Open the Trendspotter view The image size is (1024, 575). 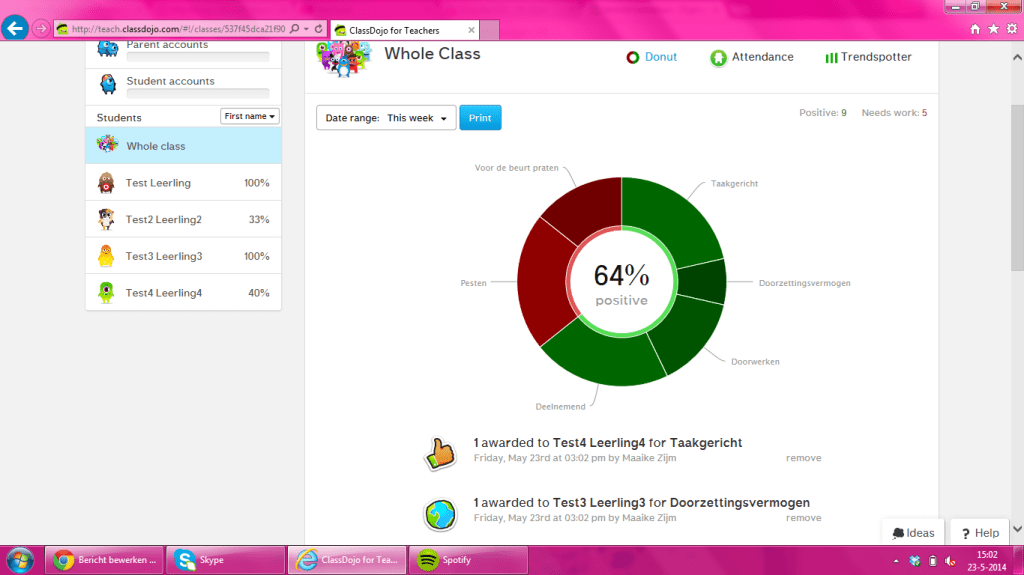point(868,57)
